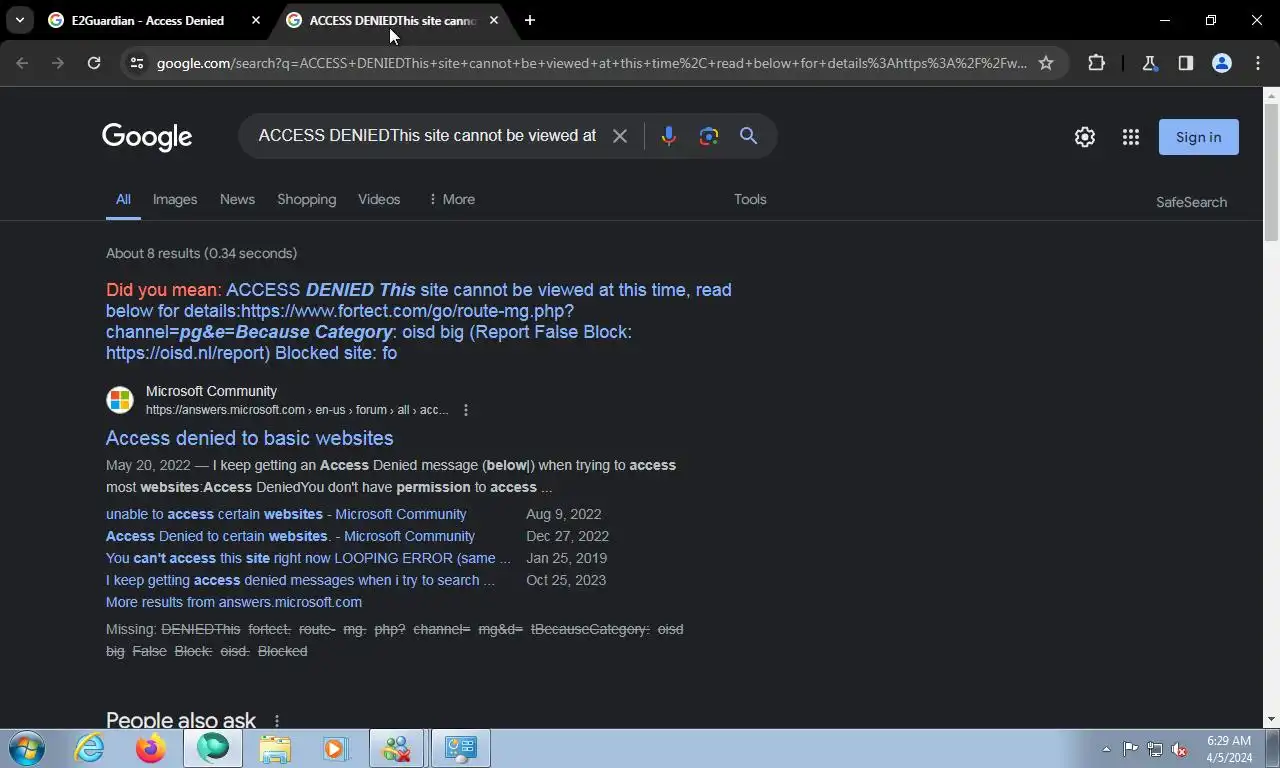Switch to Videos results
This screenshot has height=768, width=1280.
pos(379,199)
